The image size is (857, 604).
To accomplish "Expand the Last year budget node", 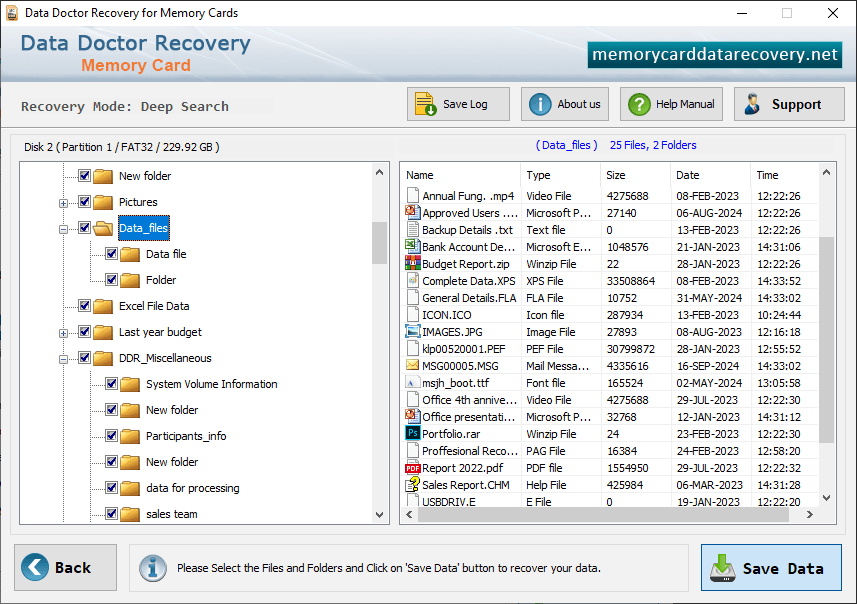I will tap(63, 333).
